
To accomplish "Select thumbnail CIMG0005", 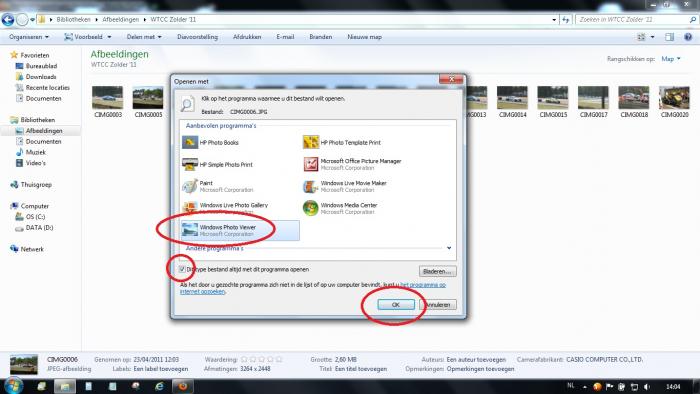I will (148, 102).
